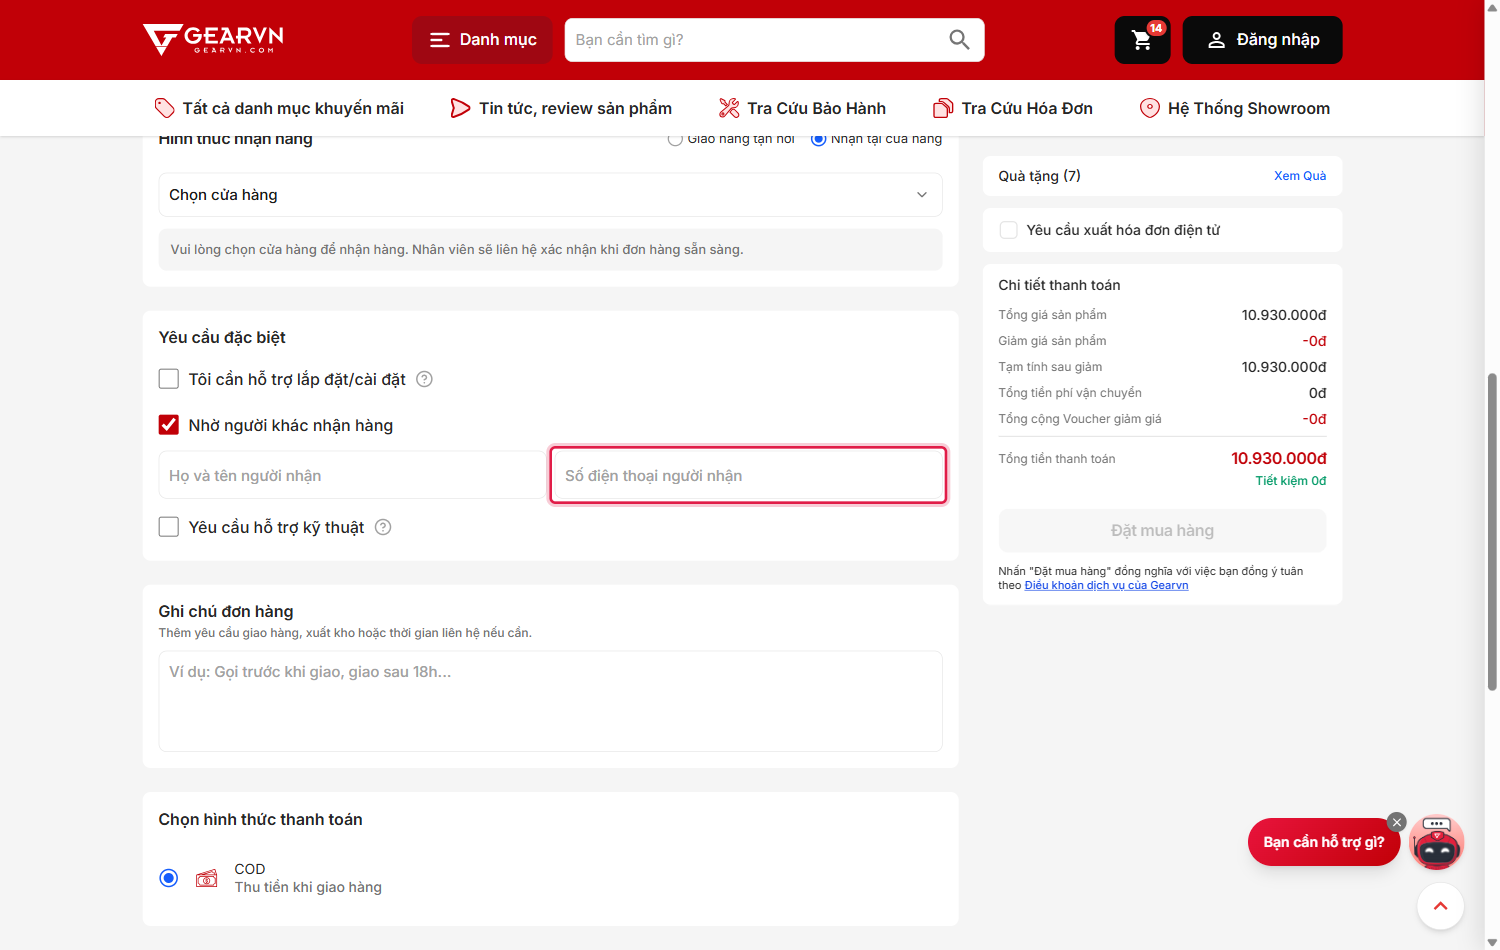Open "Tra Cứu Bảo Hành" menu item
The width and height of the screenshot is (1500, 950).
(802, 108)
